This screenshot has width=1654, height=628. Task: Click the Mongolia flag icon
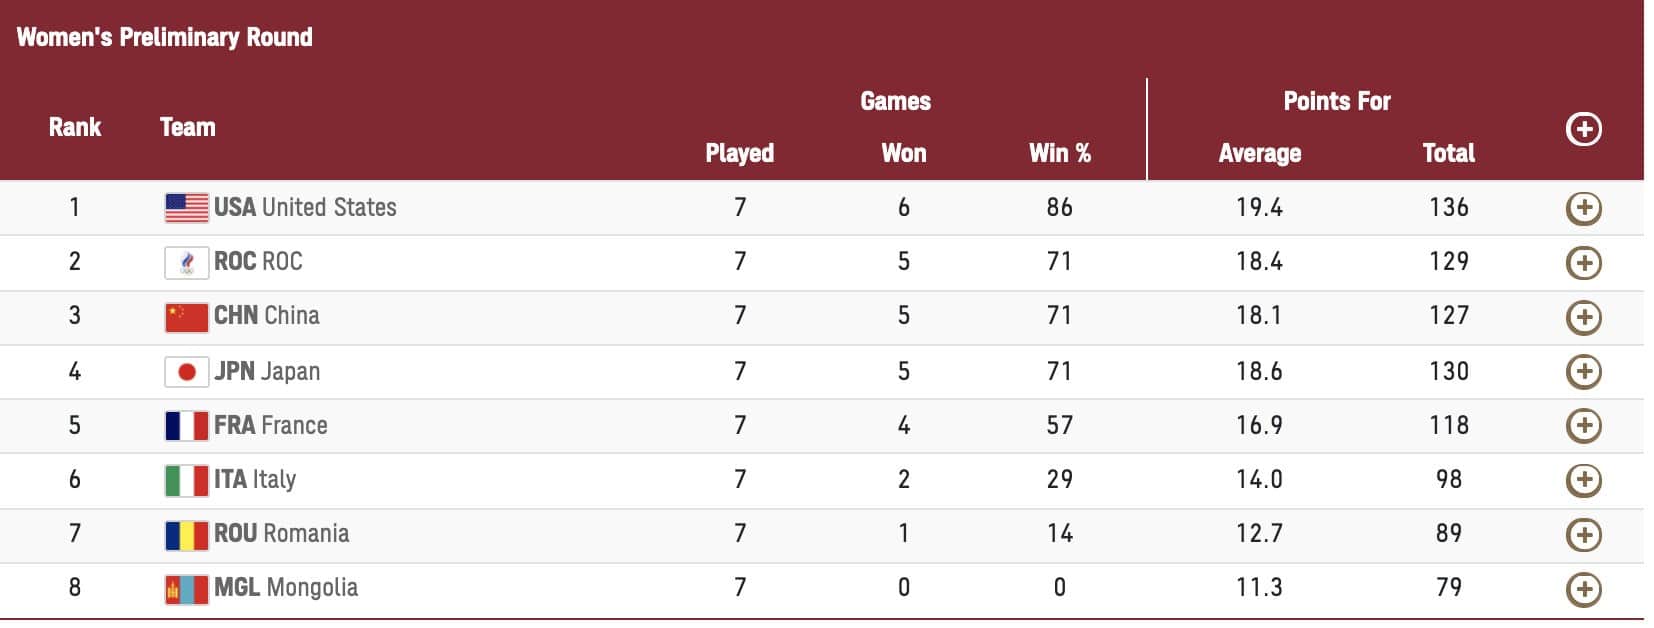click(x=186, y=589)
